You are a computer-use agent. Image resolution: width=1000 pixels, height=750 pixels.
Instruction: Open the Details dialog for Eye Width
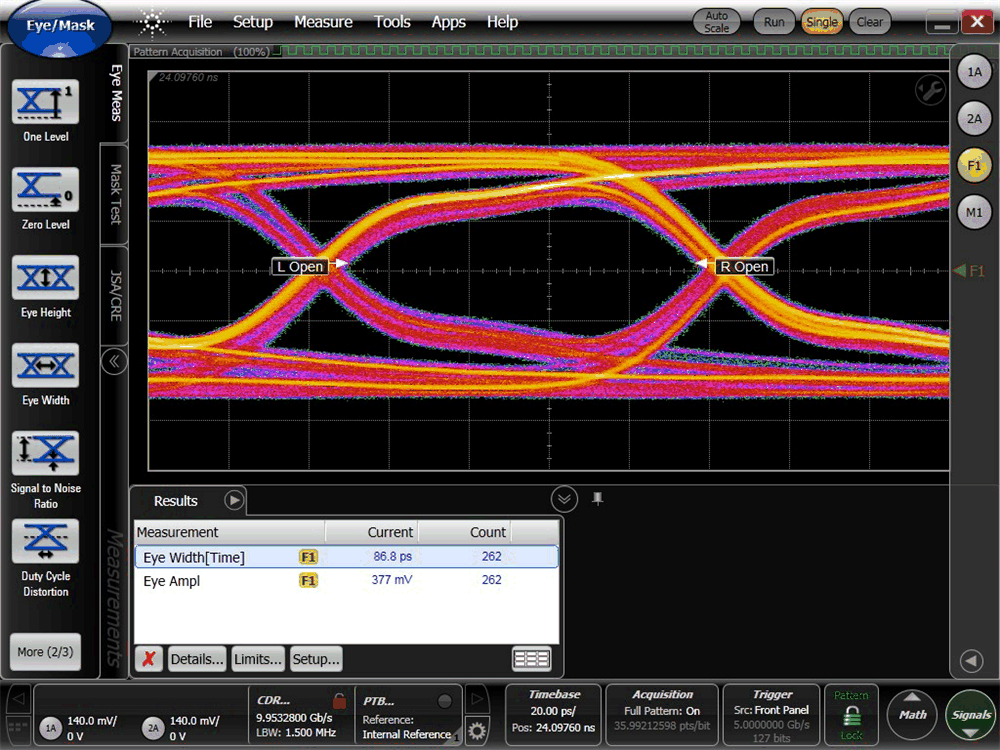point(197,659)
